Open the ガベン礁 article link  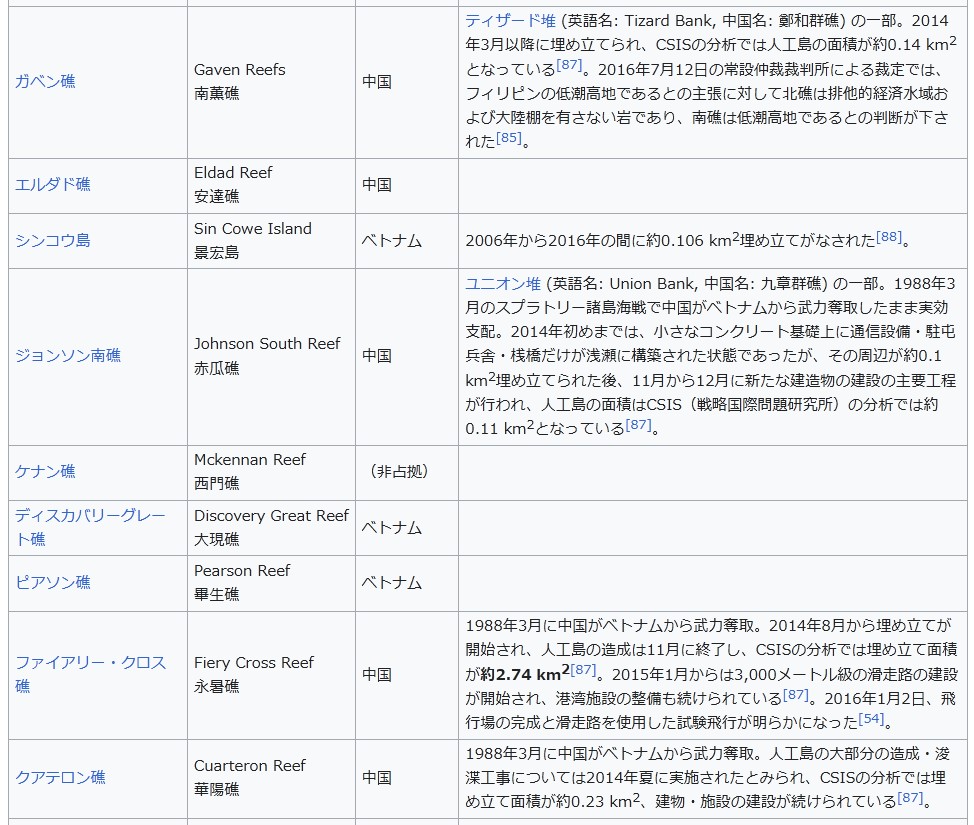coord(45,82)
